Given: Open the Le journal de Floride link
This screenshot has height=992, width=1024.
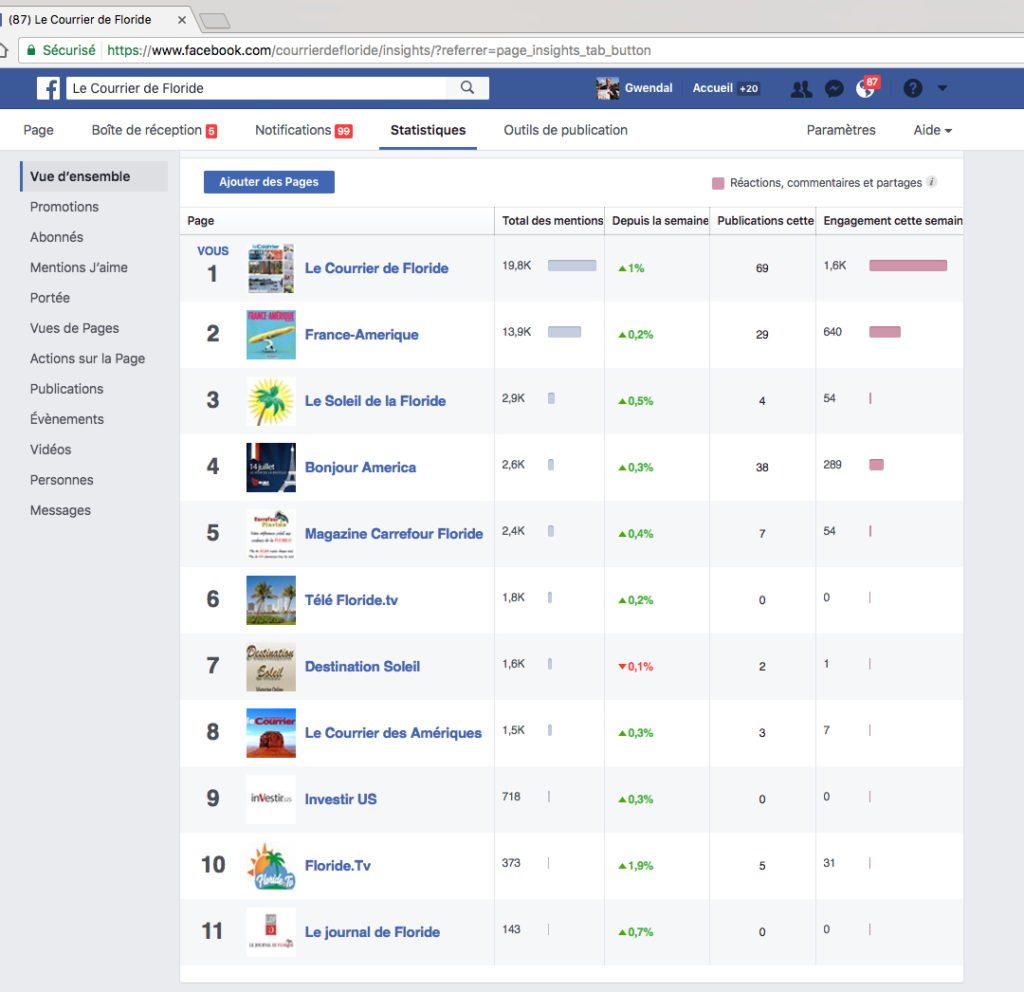Looking at the screenshot, I should tap(372, 933).
